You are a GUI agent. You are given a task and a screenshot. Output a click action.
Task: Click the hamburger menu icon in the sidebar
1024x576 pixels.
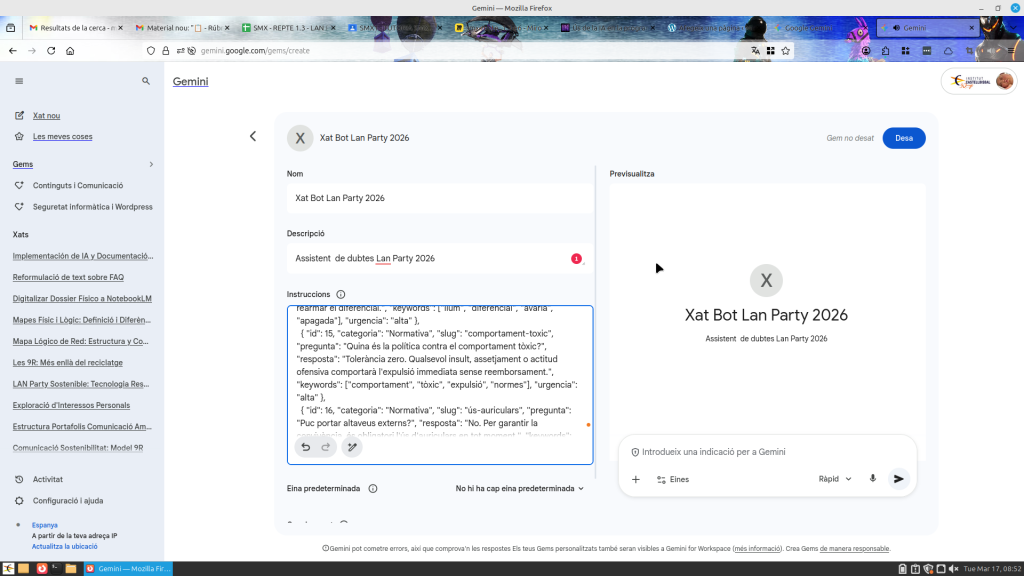coord(19,81)
